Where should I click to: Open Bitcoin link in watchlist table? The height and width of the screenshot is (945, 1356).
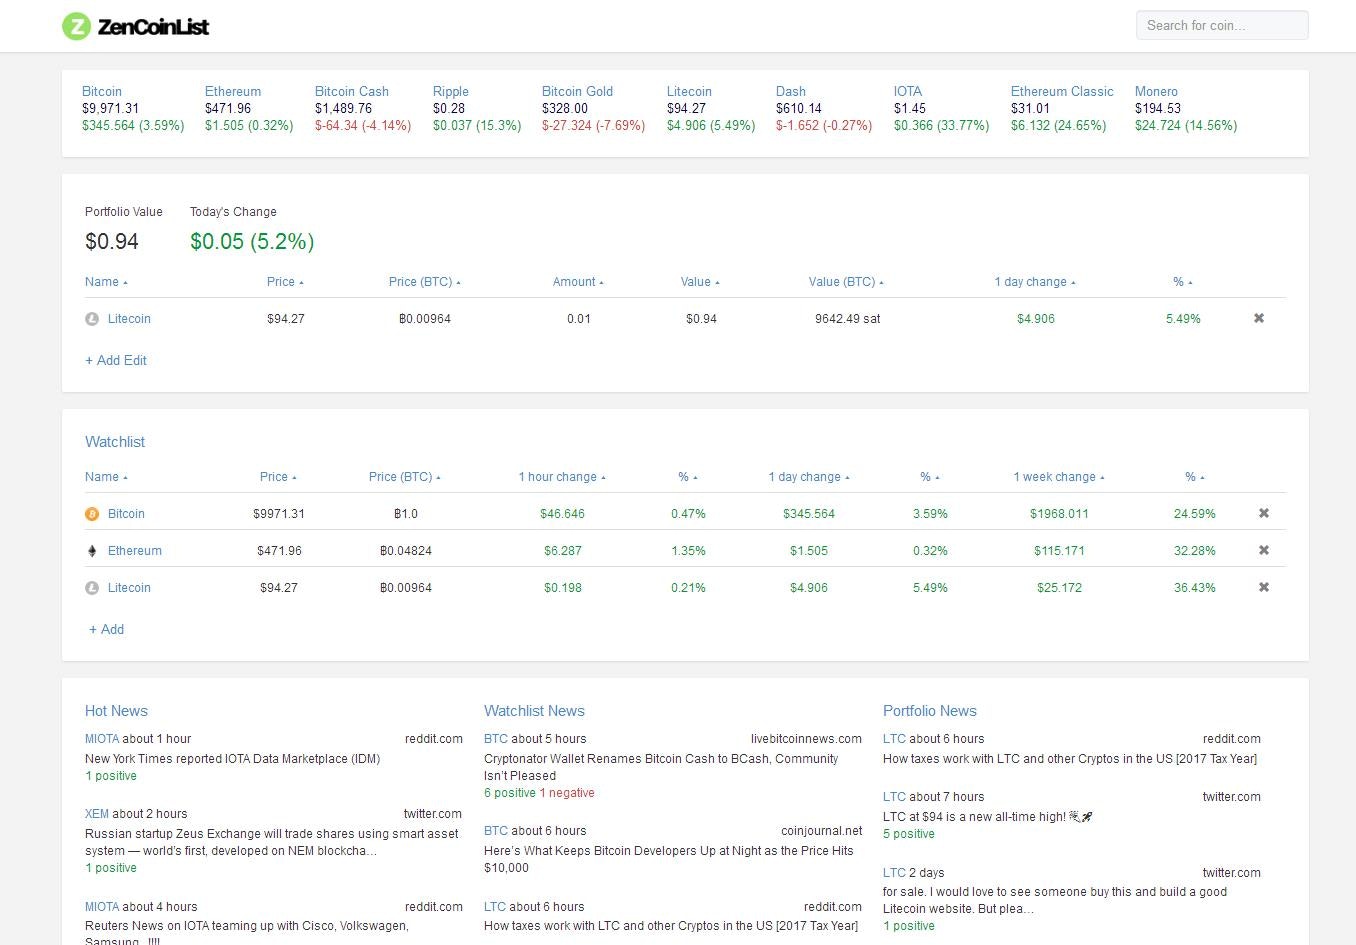(126, 514)
